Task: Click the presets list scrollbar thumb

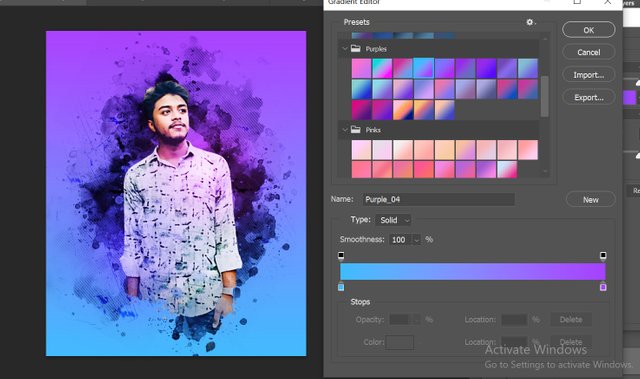Action: [x=544, y=96]
